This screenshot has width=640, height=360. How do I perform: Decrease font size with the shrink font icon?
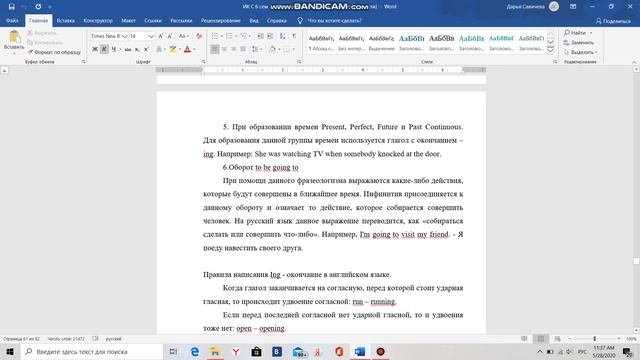170,36
